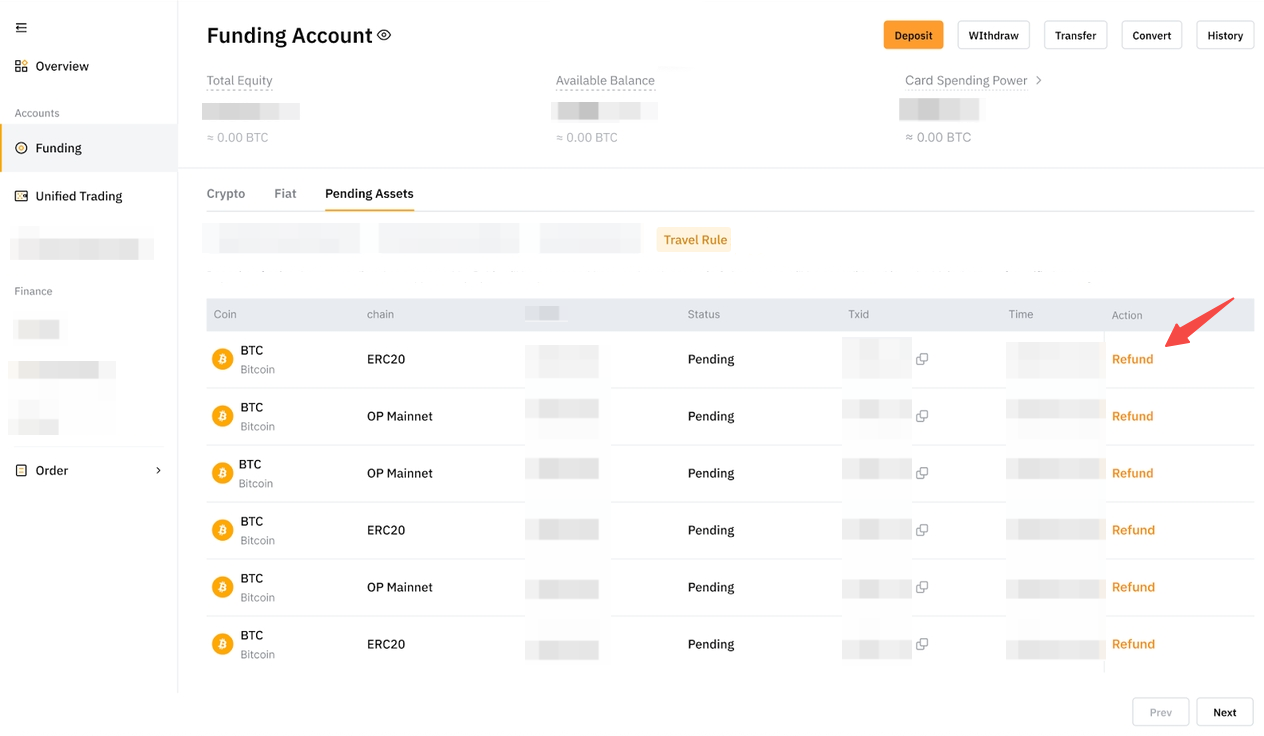This screenshot has height=736, width=1264.
Task: Select the Travel Rule filter
Action: click(x=695, y=240)
